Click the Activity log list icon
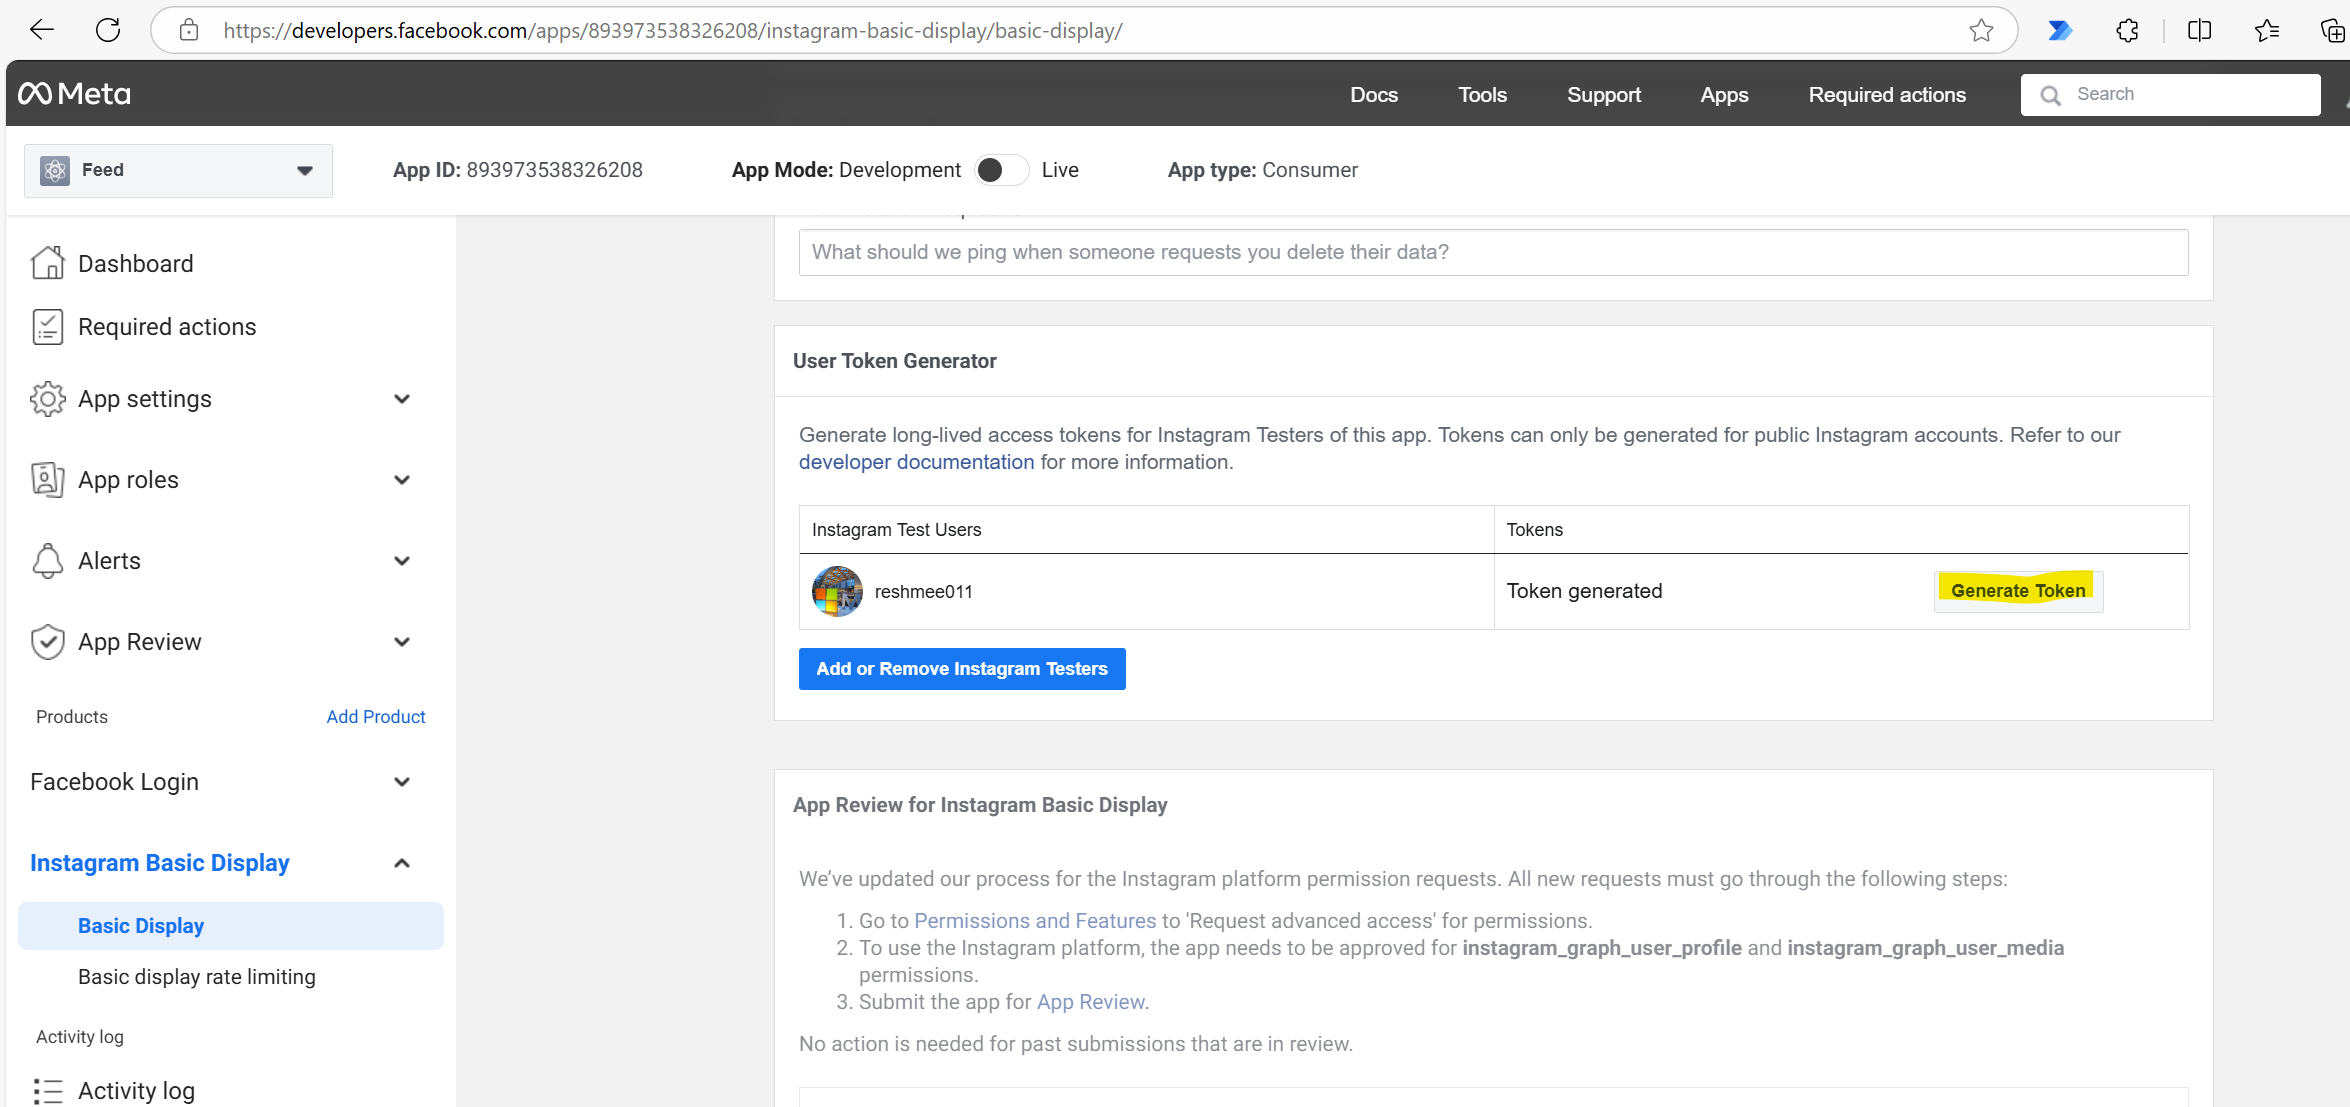The width and height of the screenshot is (2350, 1107). 48,1090
